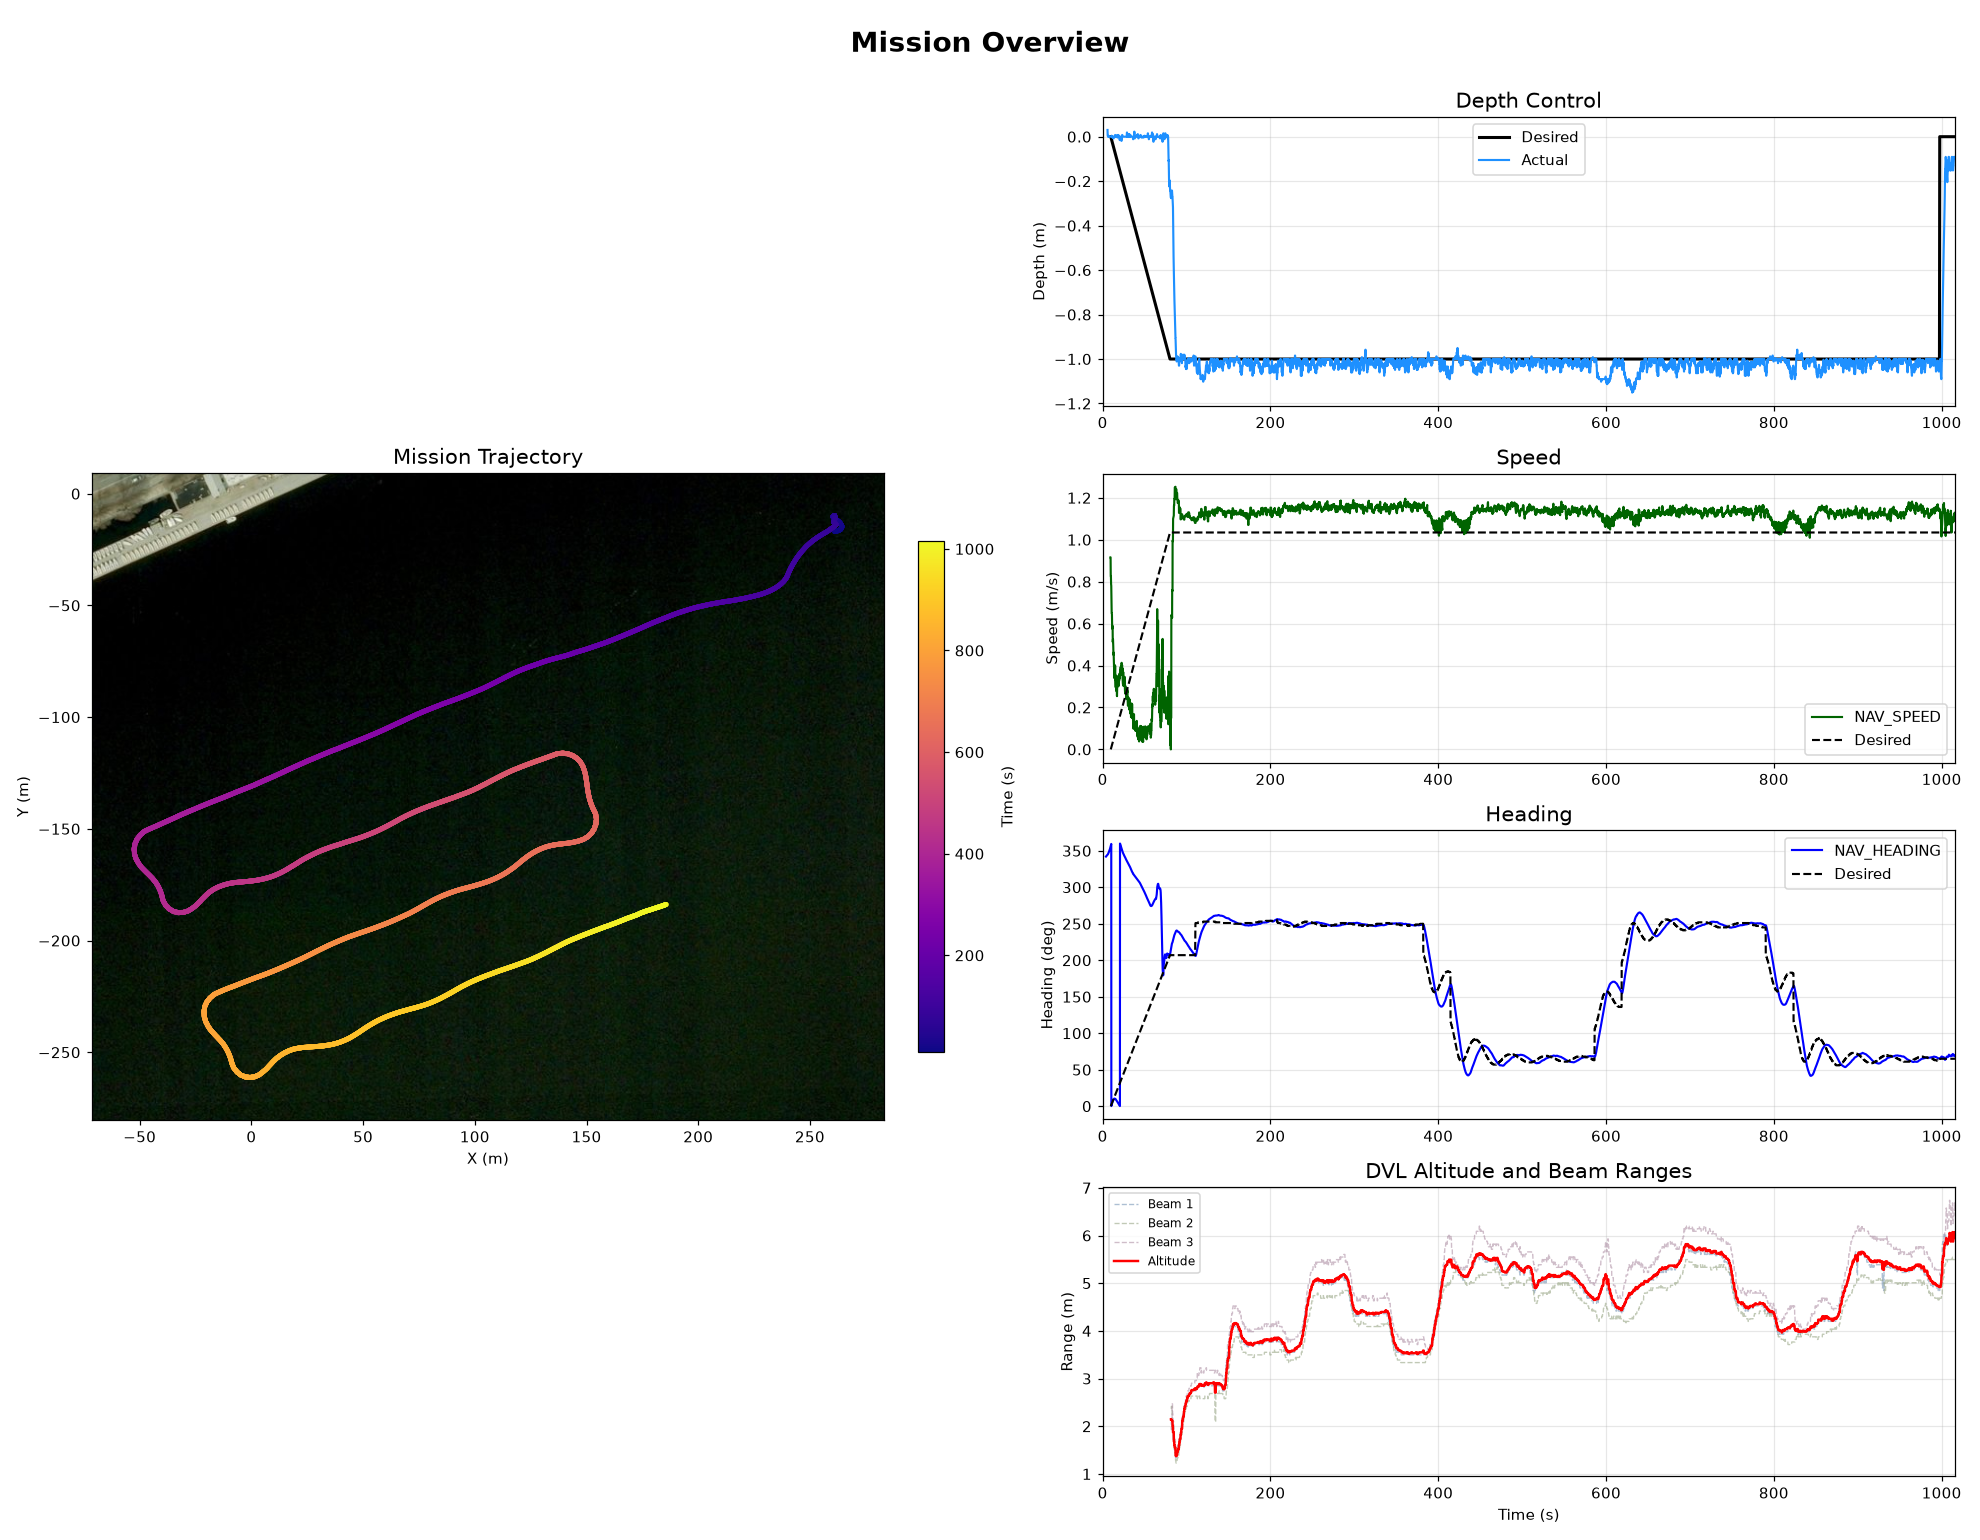Image resolution: width=1980 pixels, height=1540 pixels.
Task: Click the Time (s) colorbar label
Action: [x=1008, y=796]
